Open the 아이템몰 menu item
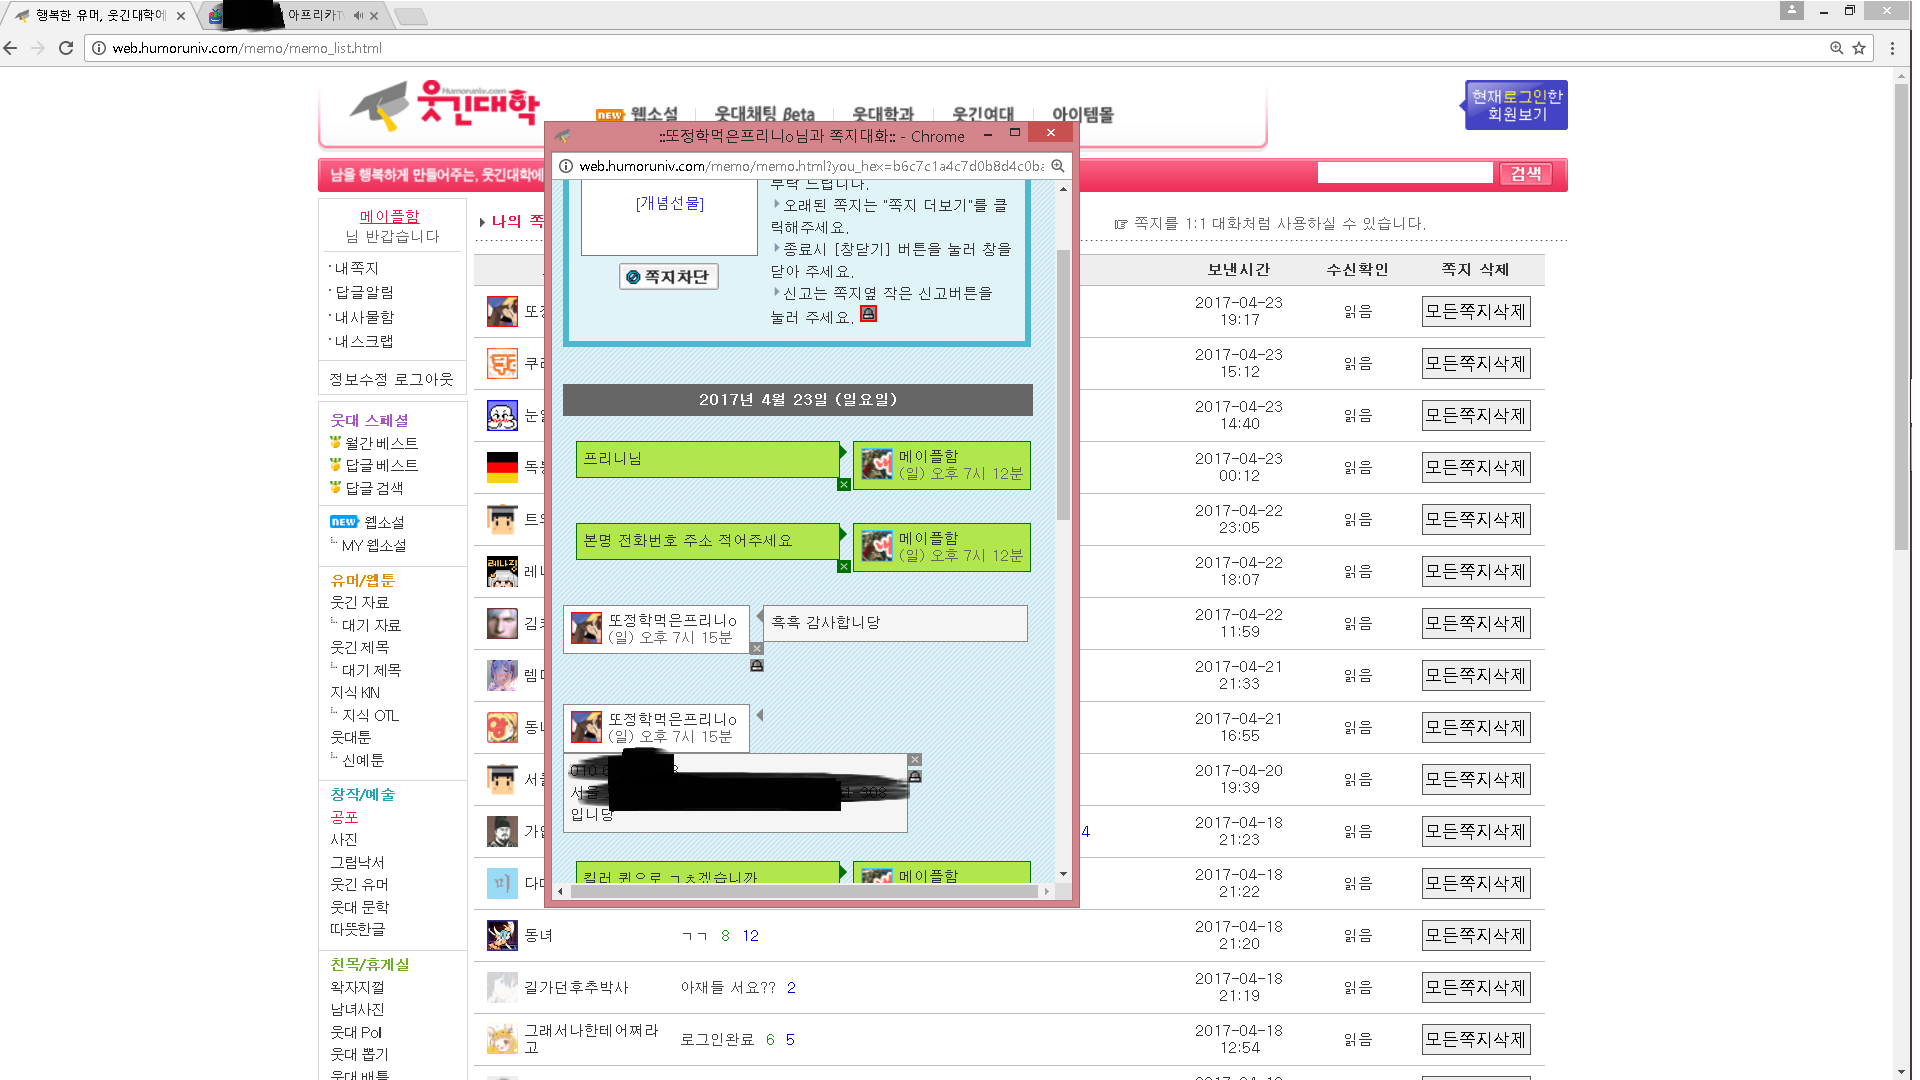Screen dimensions: 1920x1080 1082,114
